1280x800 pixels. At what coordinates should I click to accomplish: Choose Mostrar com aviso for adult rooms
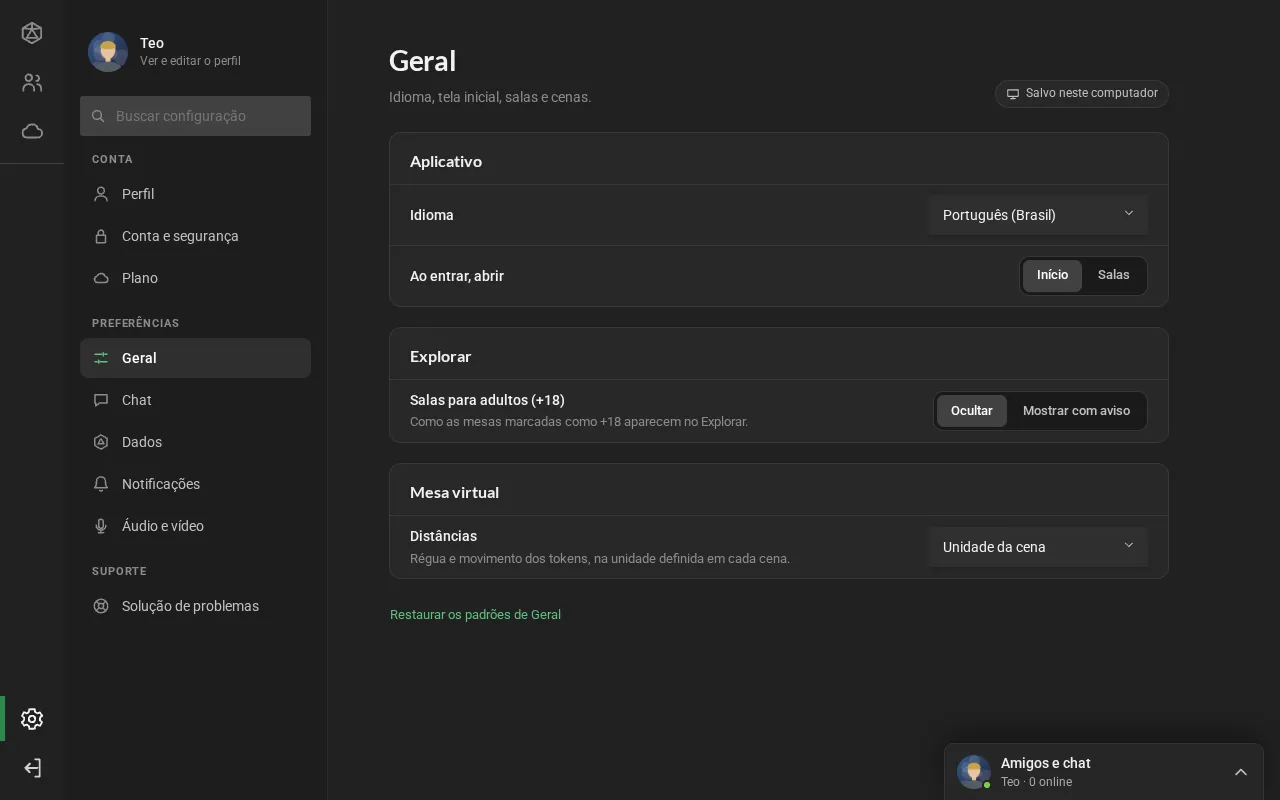(x=1076, y=411)
